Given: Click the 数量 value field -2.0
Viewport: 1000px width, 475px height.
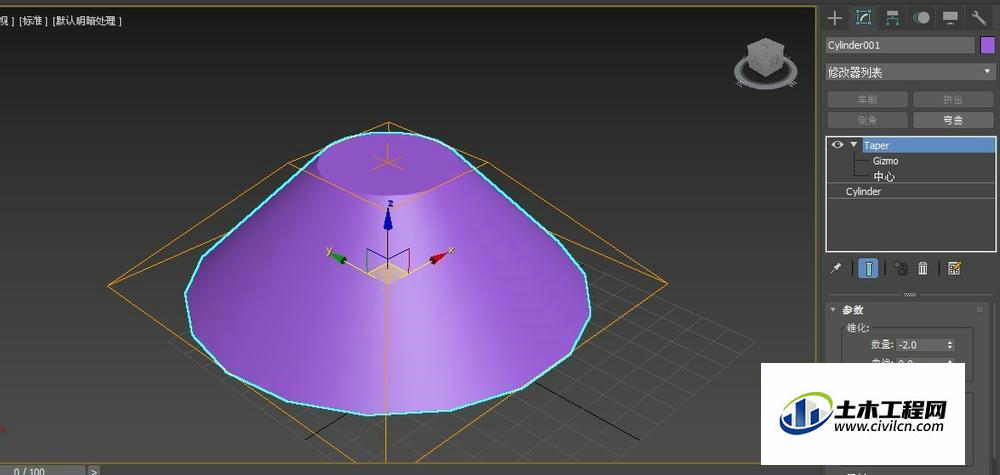Looking at the screenshot, I should pos(921,344).
